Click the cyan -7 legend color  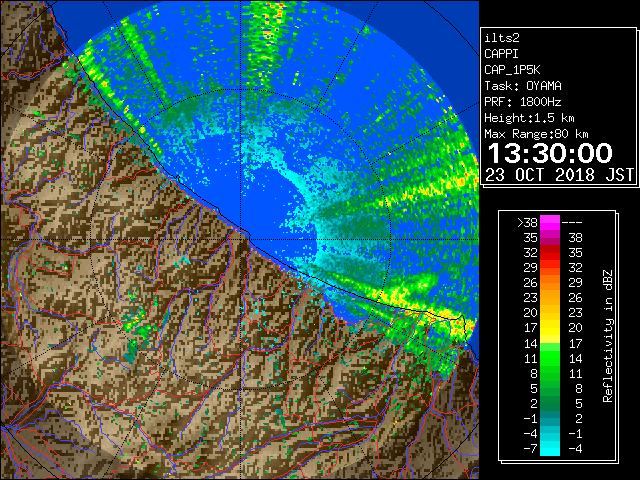tap(550, 449)
